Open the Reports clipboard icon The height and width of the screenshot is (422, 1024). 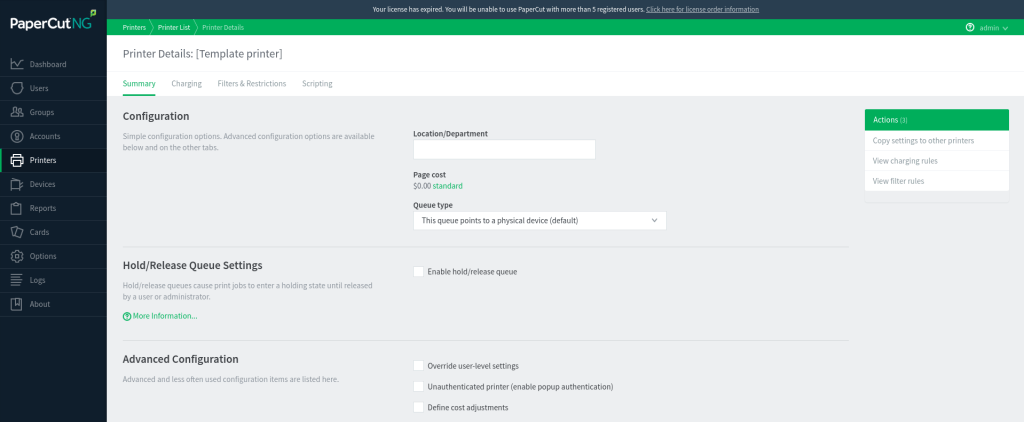point(17,208)
